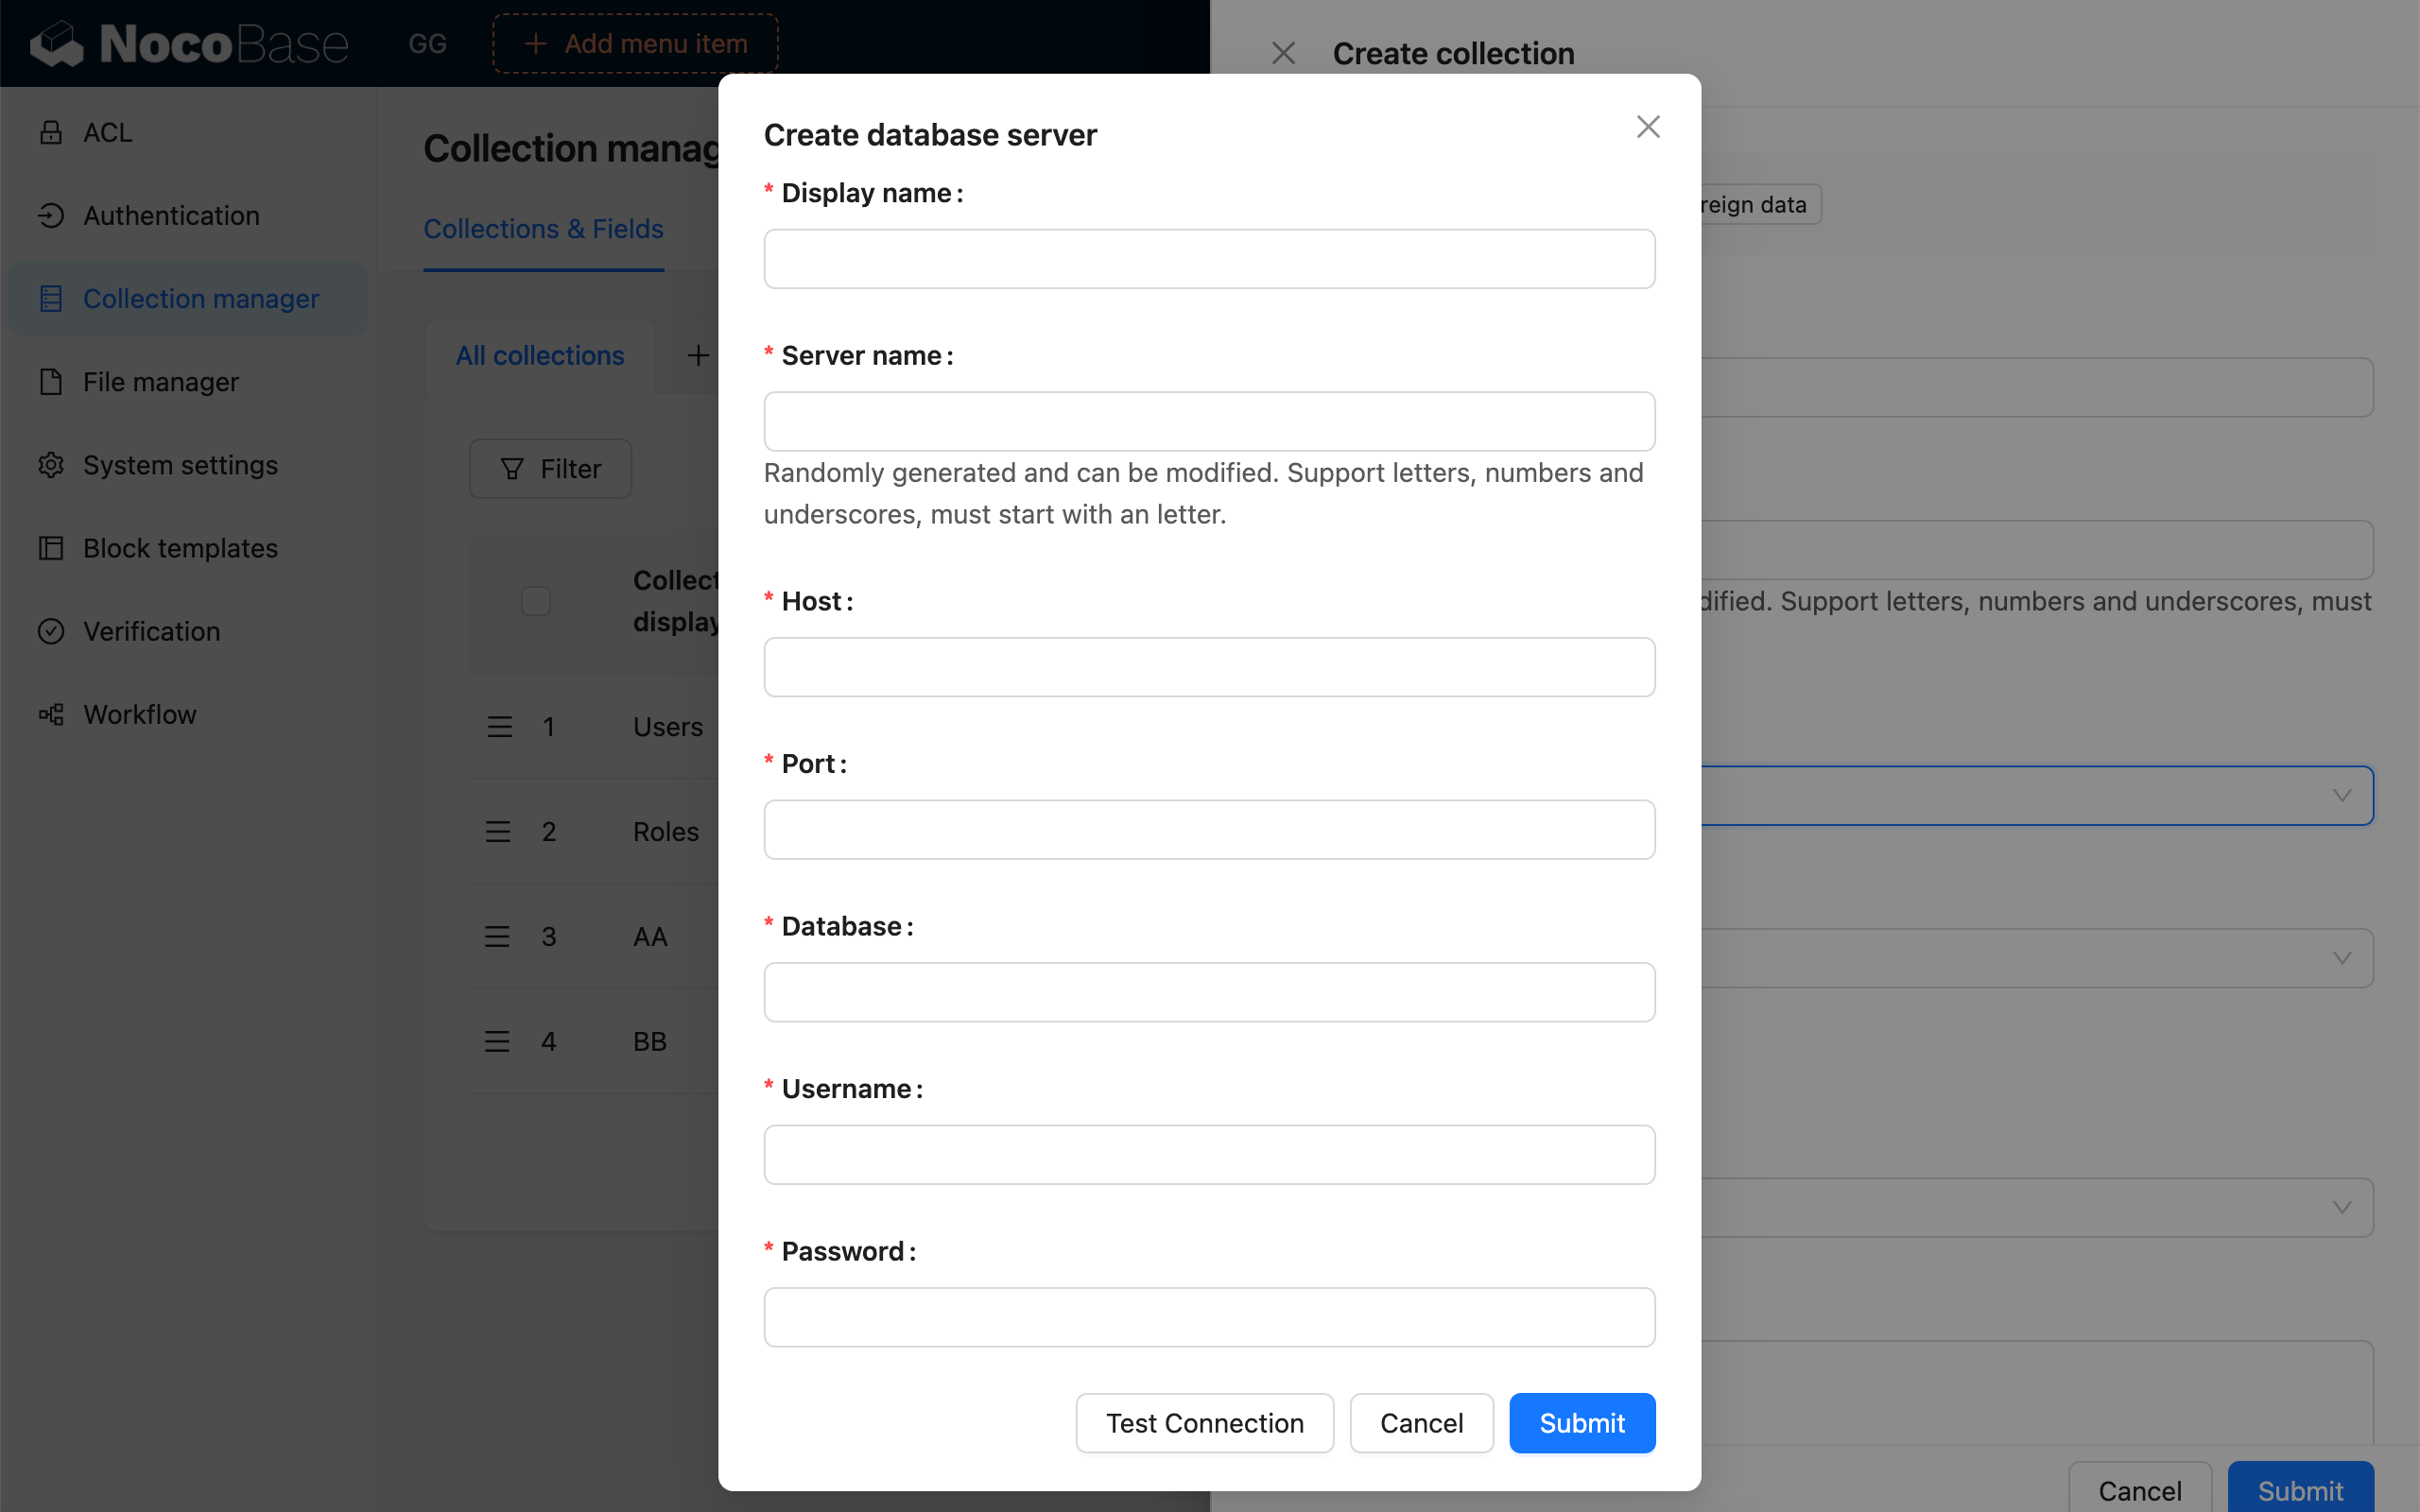This screenshot has width=2420, height=1512.
Task: Open File manager from the sidebar
Action: point(160,381)
